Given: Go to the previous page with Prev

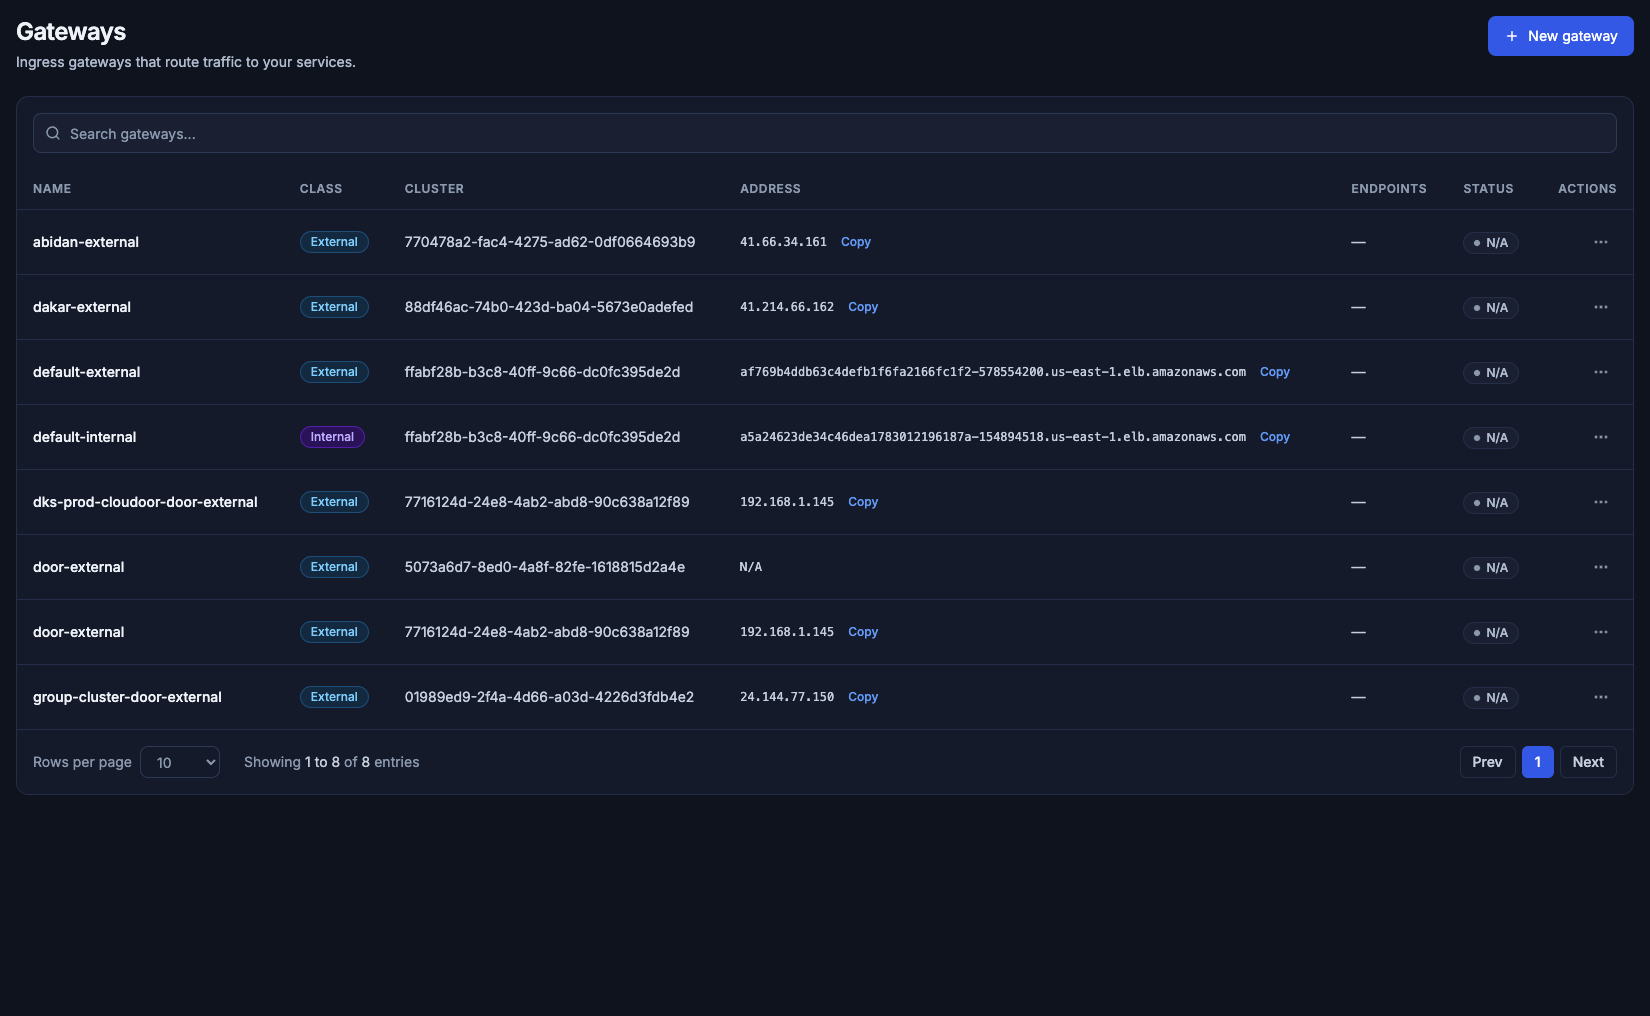Looking at the screenshot, I should (1487, 762).
